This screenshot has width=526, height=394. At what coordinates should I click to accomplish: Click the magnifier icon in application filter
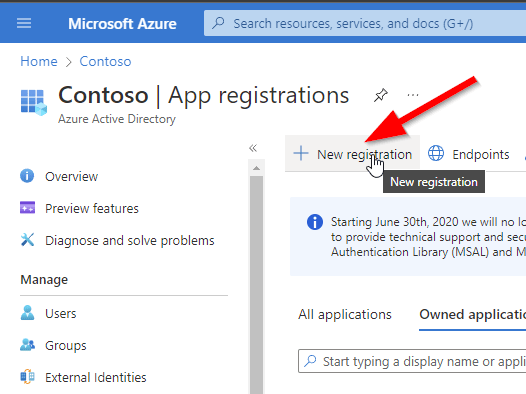pyautogui.click(x=310, y=361)
